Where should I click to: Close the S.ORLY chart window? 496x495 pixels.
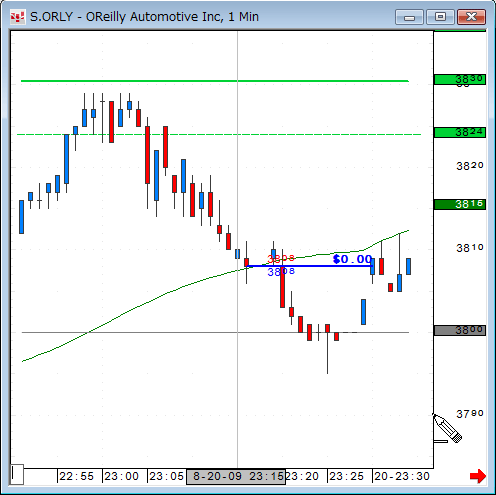click(471, 17)
